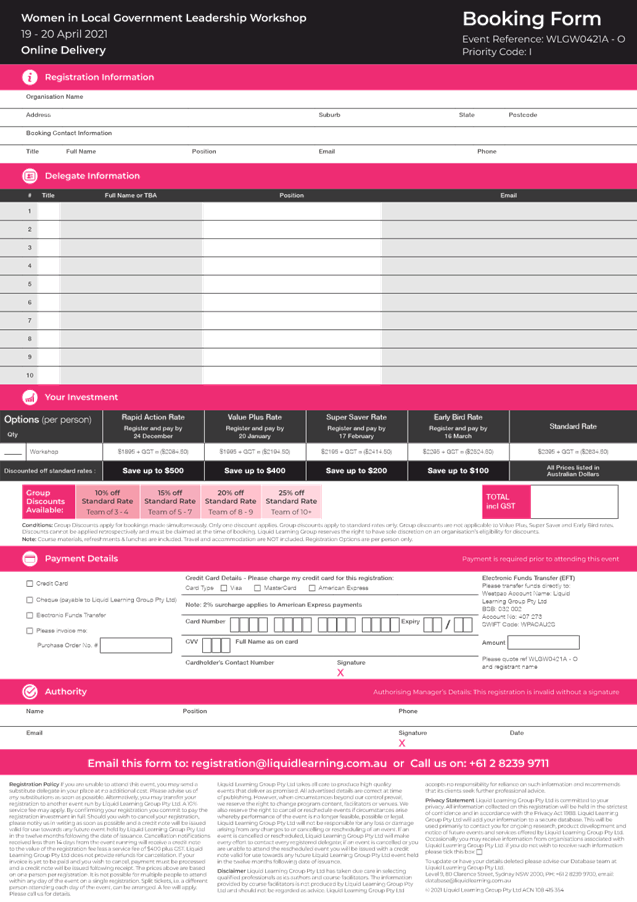
Task: Click the Rapid Action Rate column header
Action: [153, 426]
